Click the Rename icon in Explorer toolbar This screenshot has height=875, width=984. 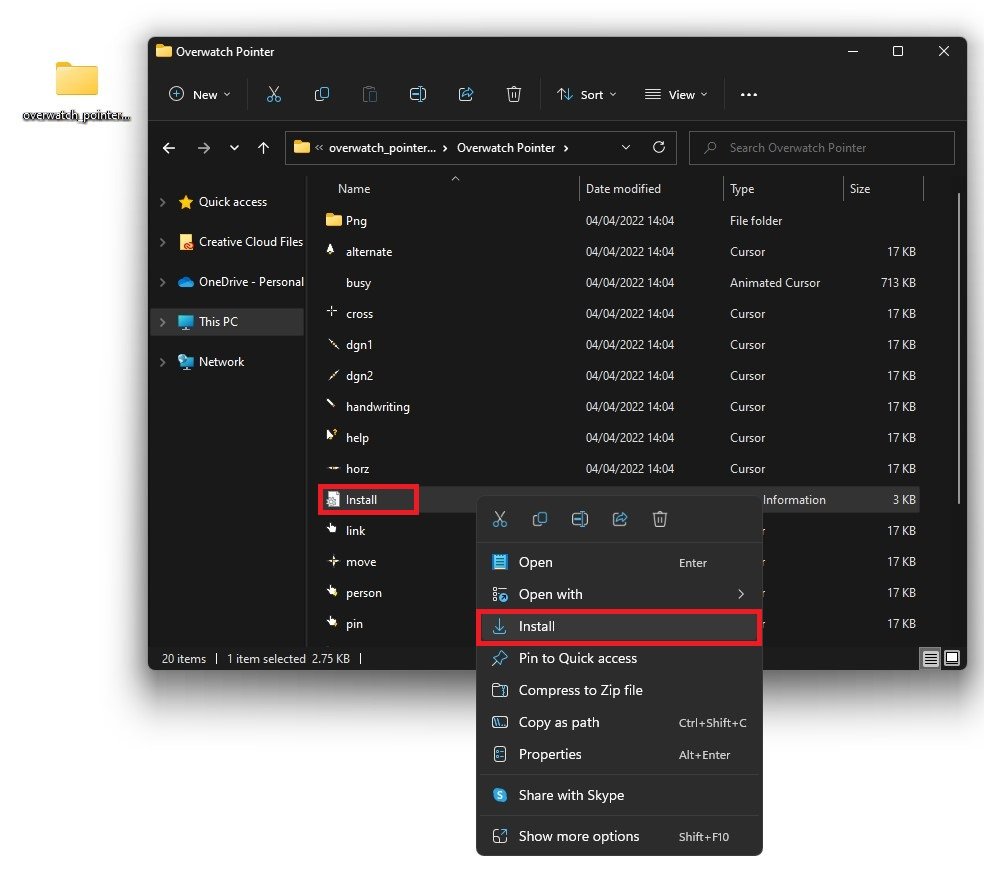point(418,94)
